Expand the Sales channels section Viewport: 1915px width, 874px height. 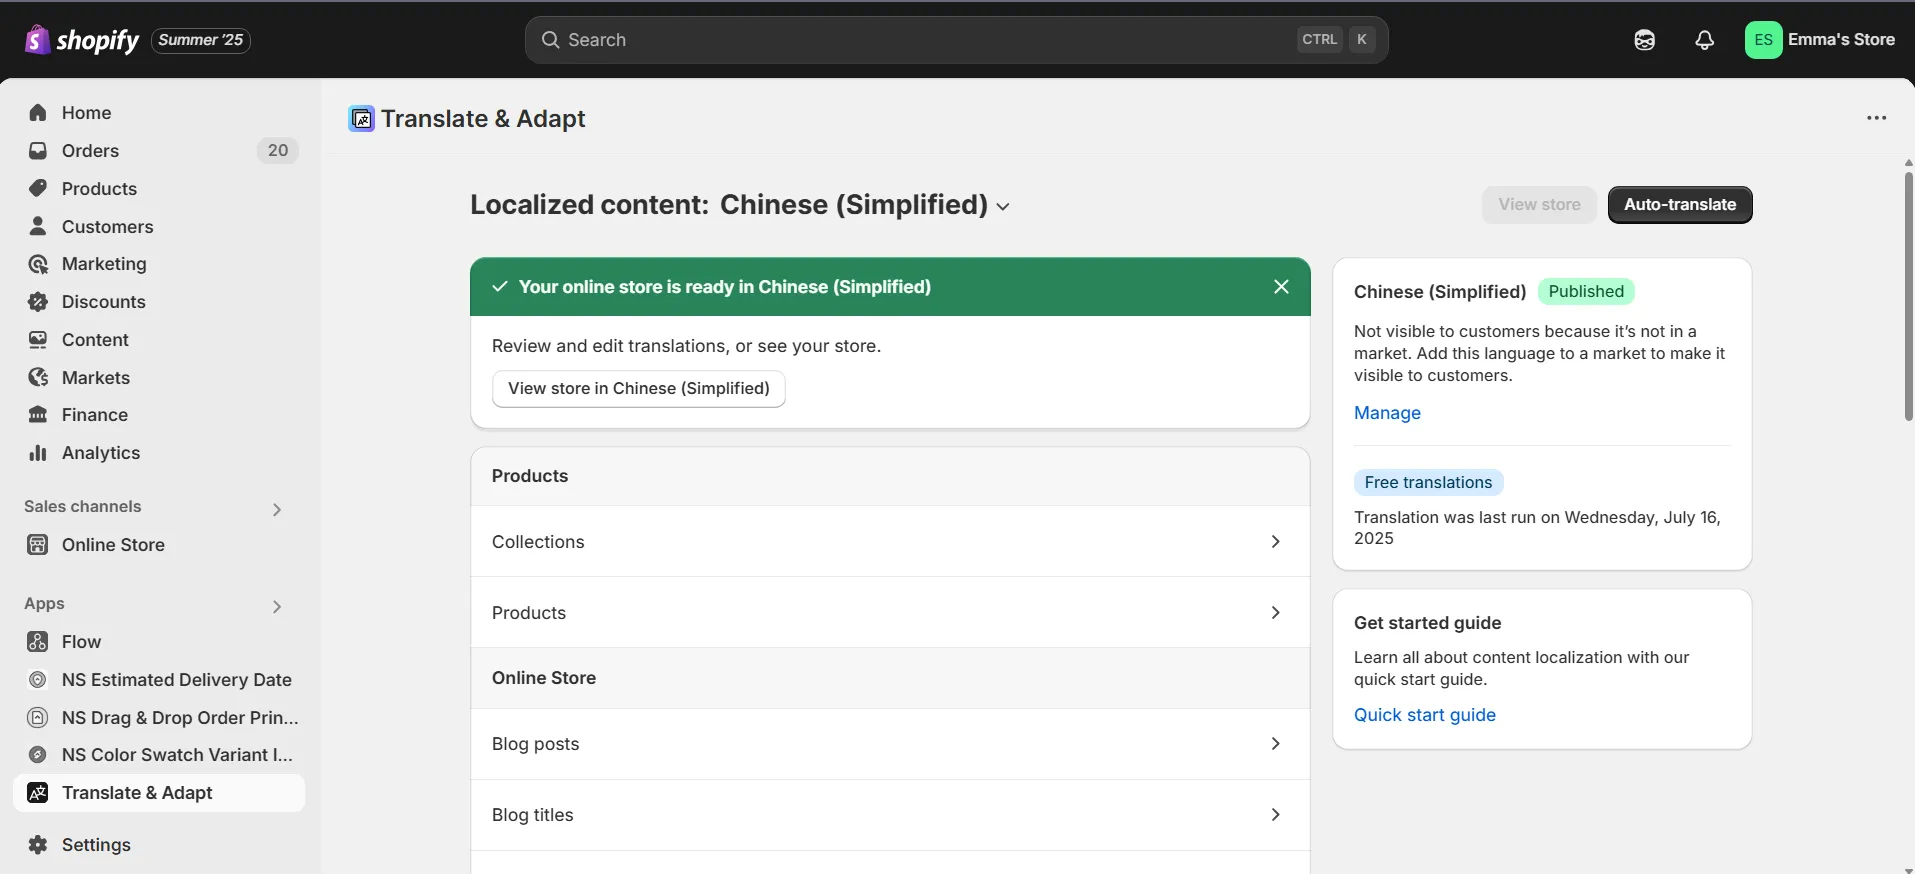pyautogui.click(x=277, y=509)
